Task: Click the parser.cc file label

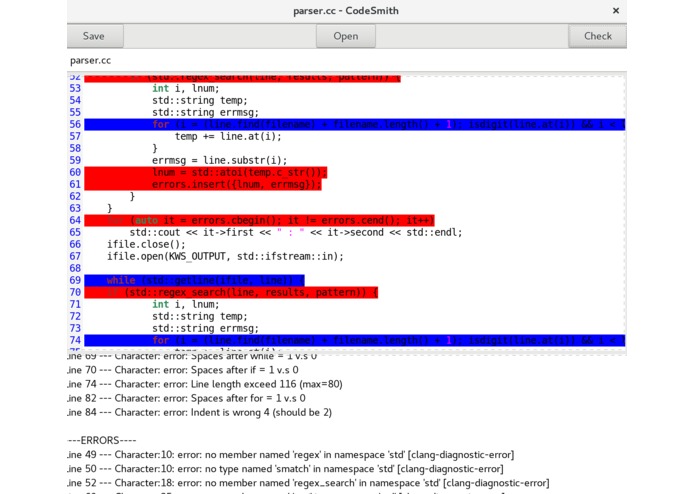Action: click(90, 60)
